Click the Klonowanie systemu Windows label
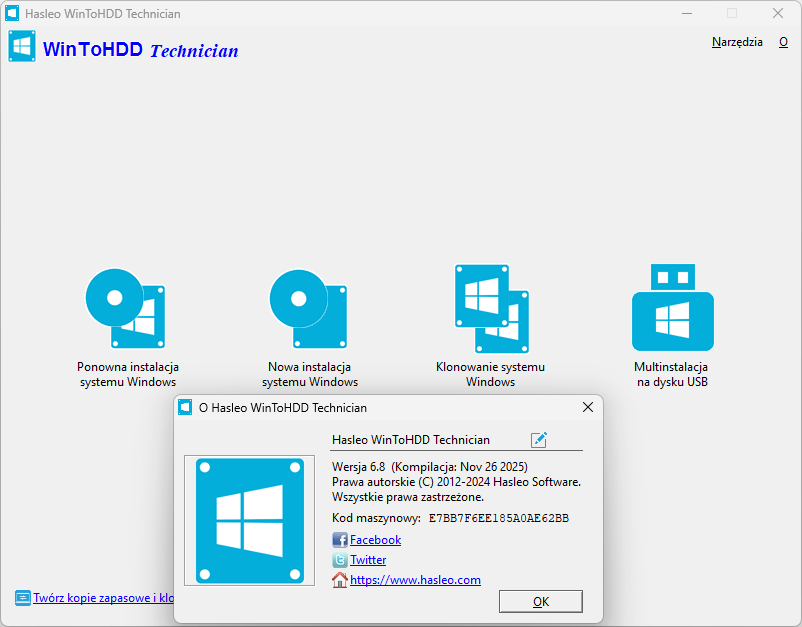This screenshot has width=802, height=627. click(491, 374)
